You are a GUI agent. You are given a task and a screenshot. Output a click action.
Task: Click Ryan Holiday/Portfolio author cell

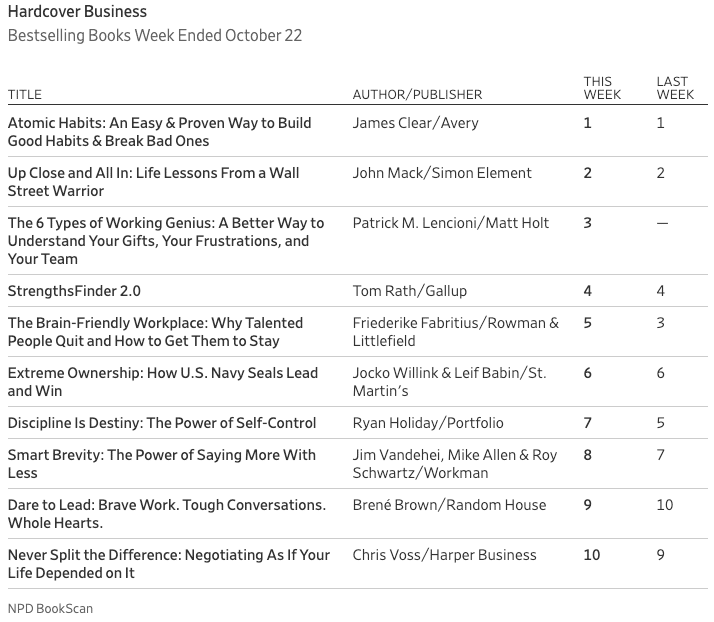(428, 423)
